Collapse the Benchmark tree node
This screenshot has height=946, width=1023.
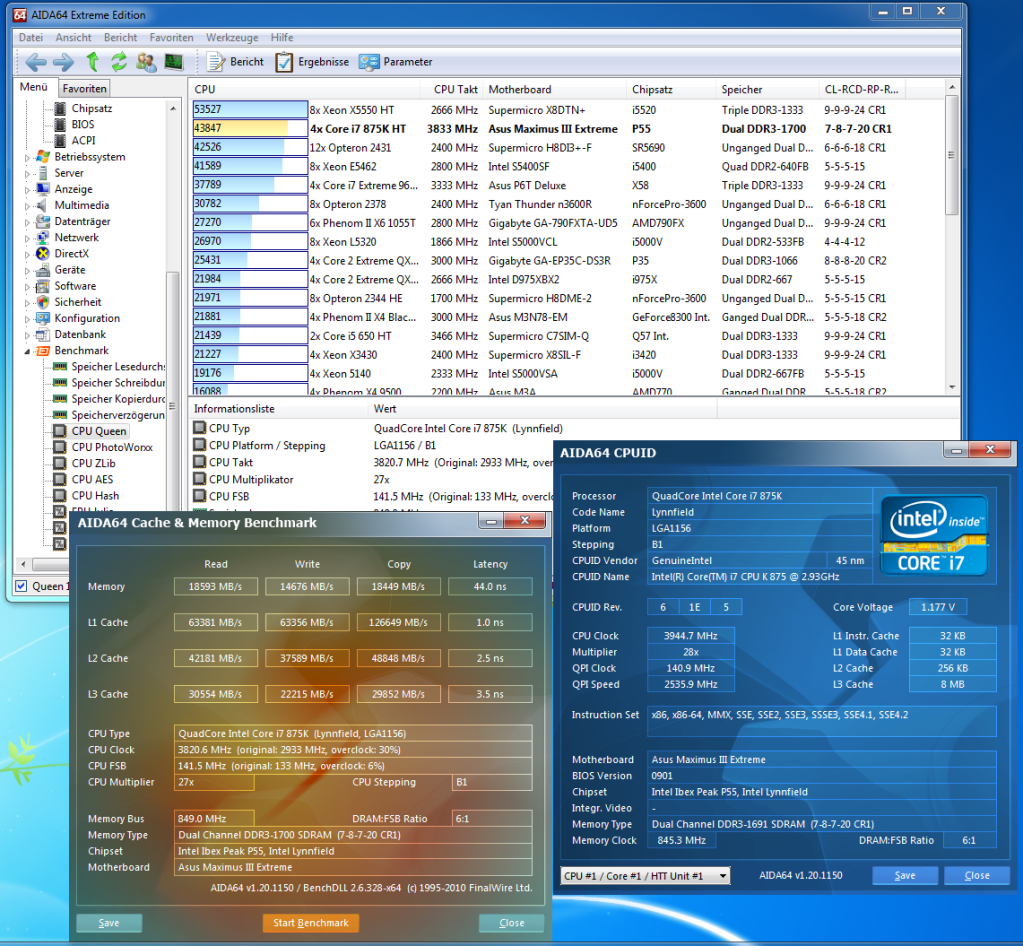tap(28, 351)
